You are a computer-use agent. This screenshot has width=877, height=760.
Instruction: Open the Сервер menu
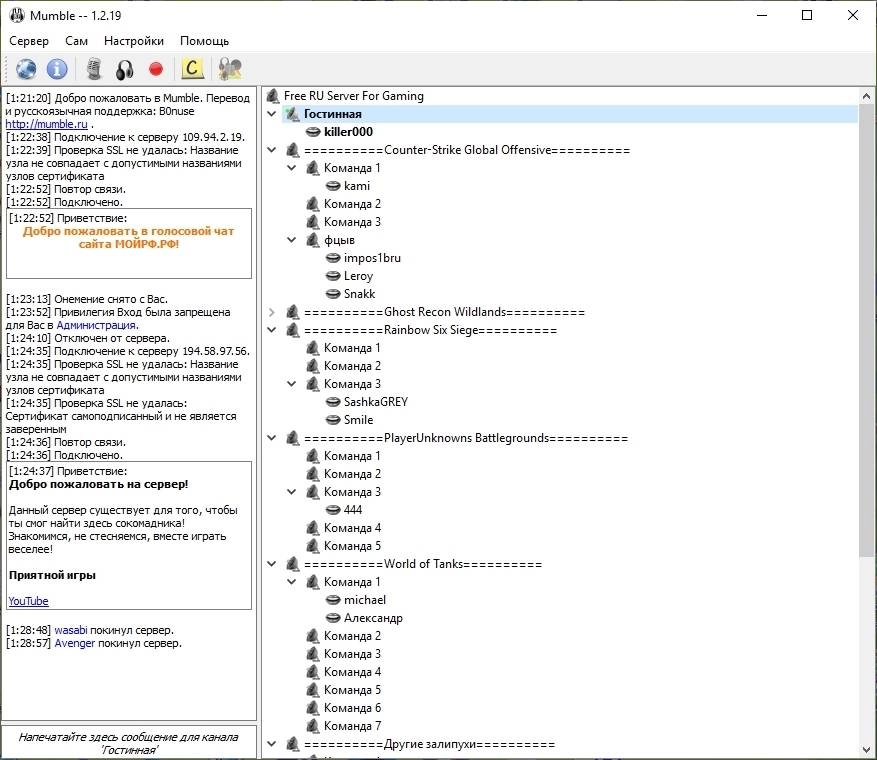pyautogui.click(x=29, y=41)
